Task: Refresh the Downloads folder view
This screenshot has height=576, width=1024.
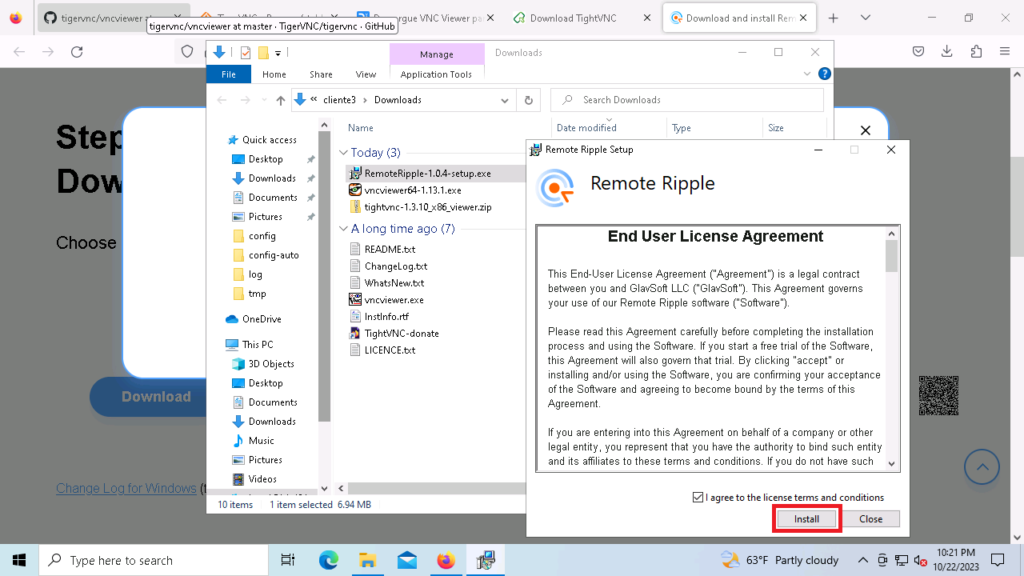Action: click(x=528, y=101)
